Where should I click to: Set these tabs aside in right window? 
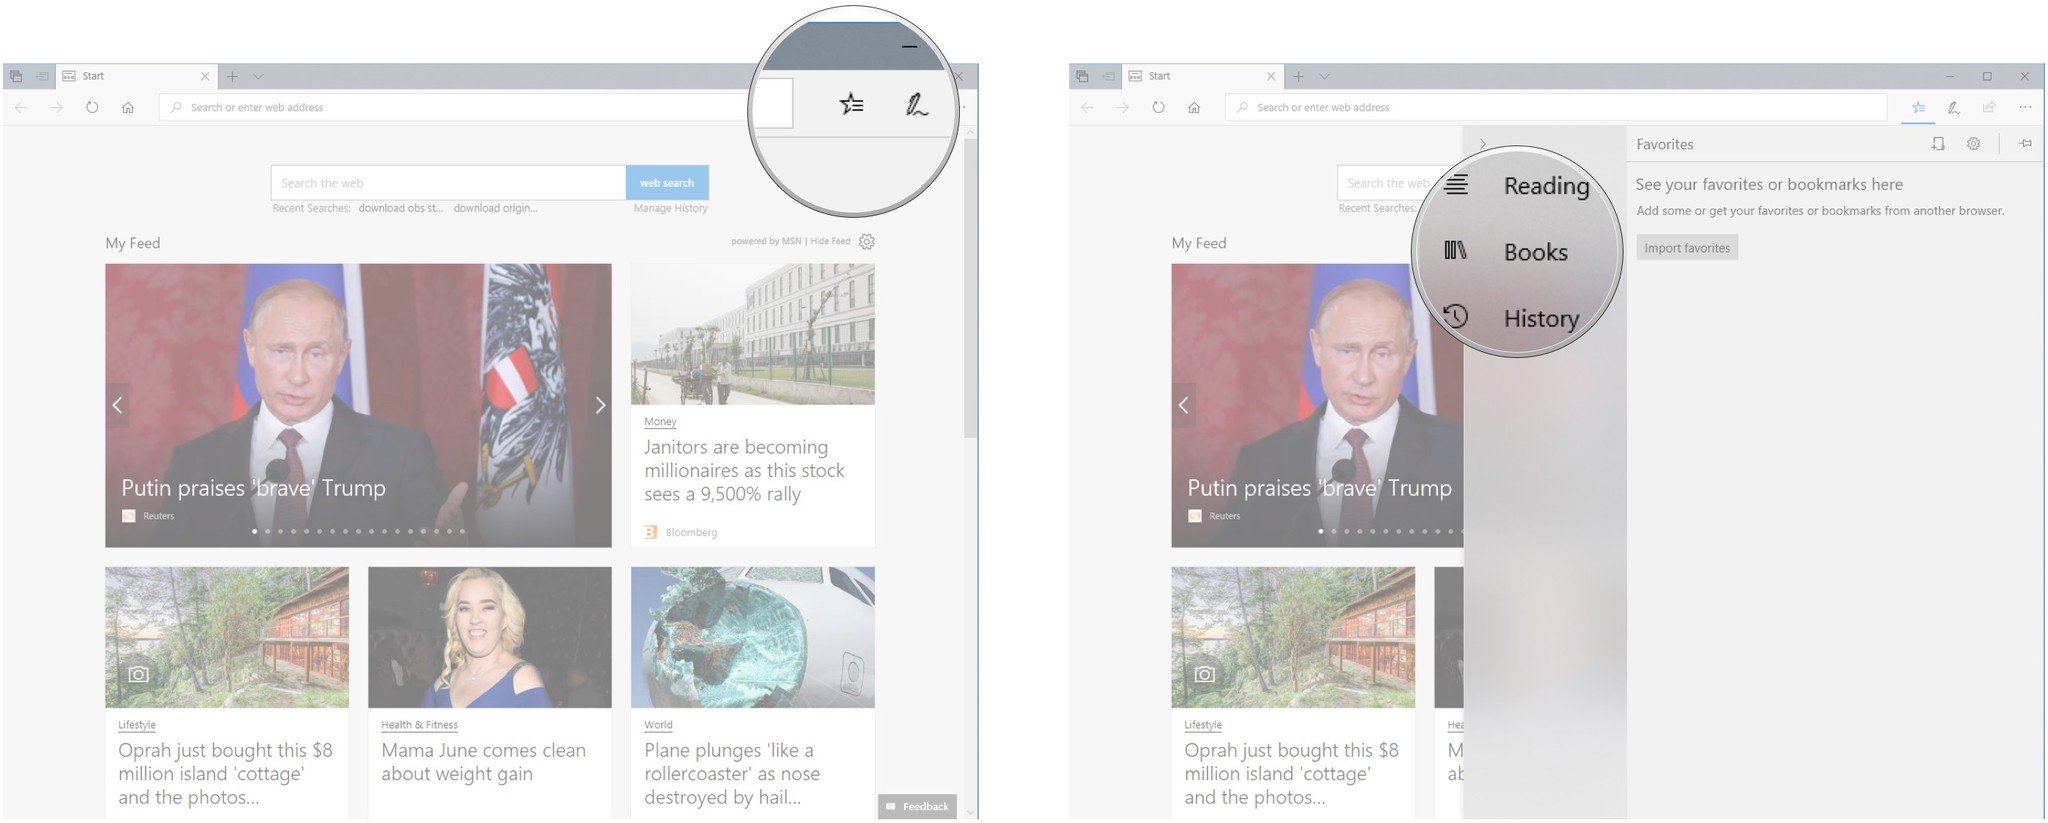1108,76
